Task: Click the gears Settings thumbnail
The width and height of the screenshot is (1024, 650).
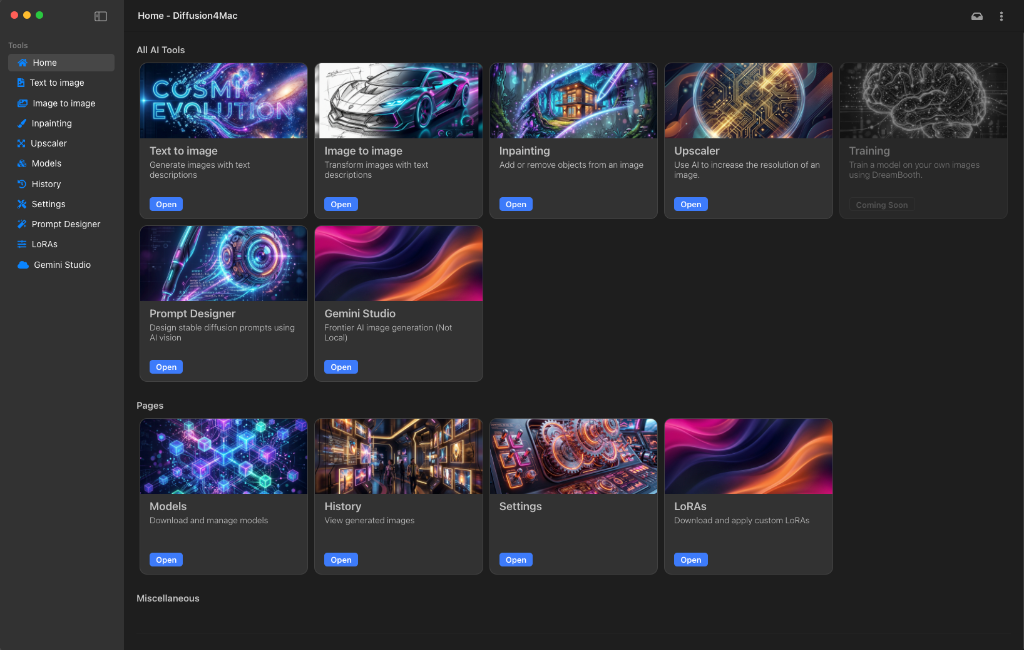Action: point(573,456)
